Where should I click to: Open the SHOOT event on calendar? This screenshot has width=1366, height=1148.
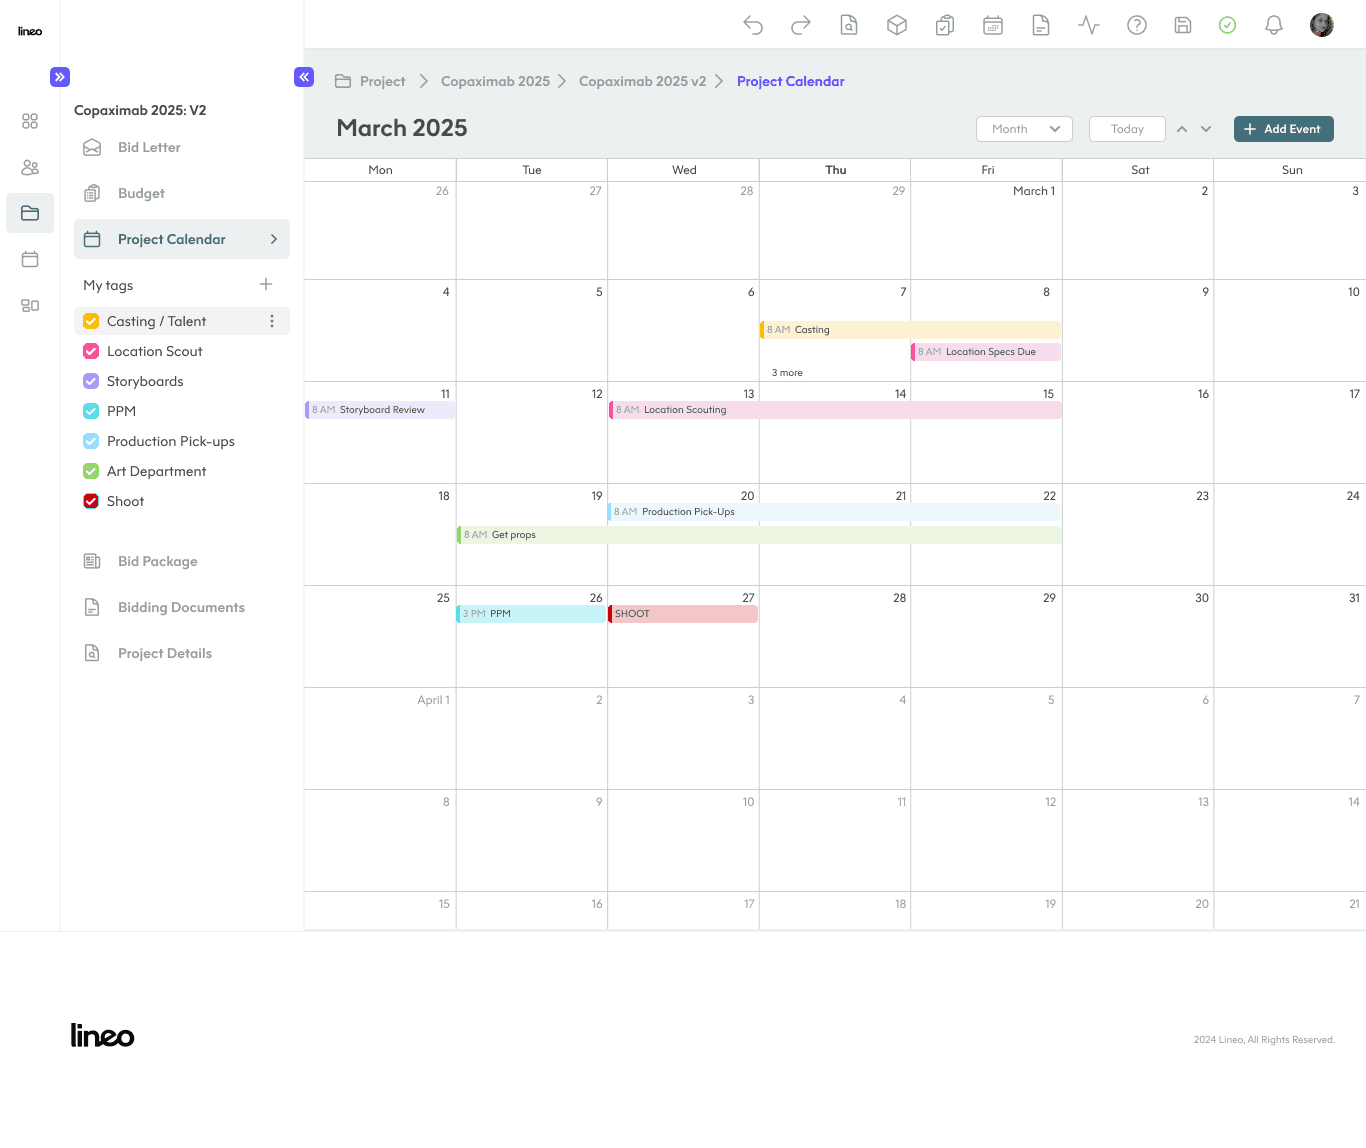(x=683, y=614)
